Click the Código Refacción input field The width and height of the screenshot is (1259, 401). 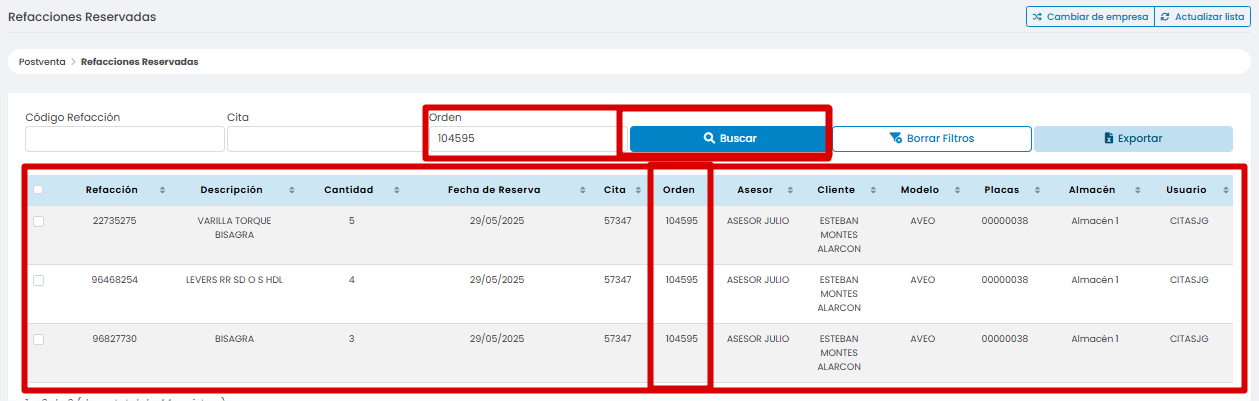click(125, 139)
